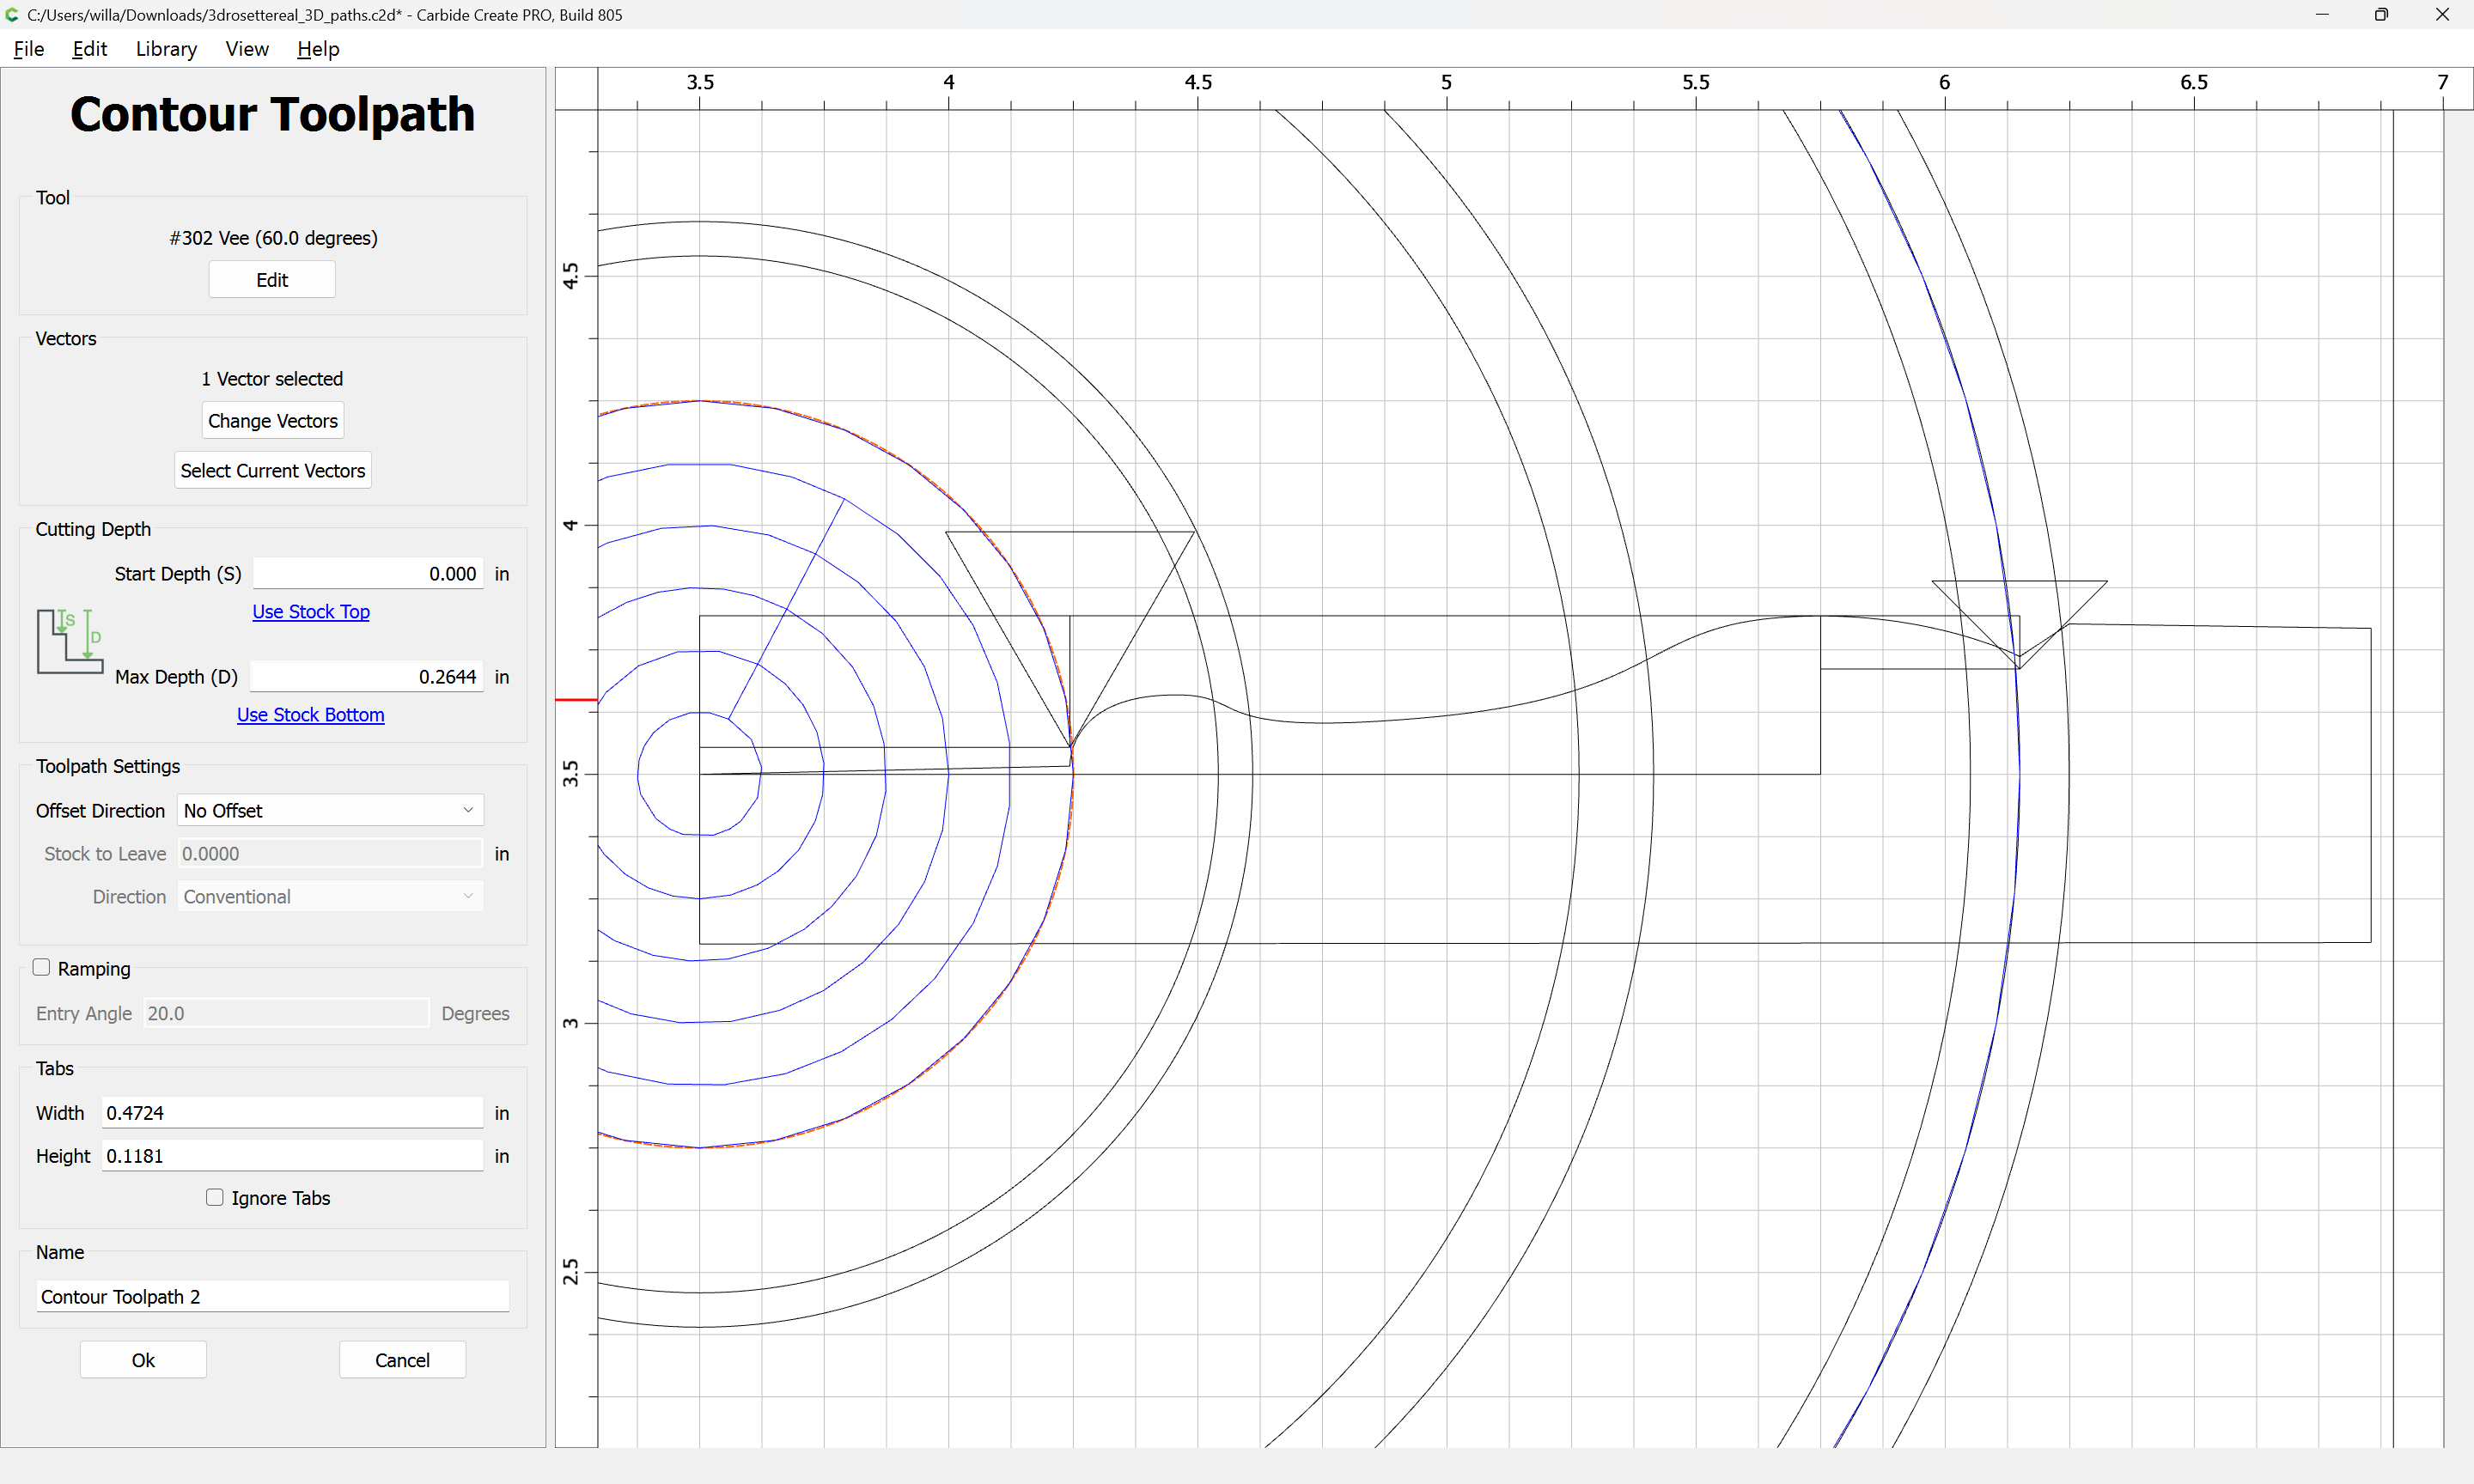Open the Offset Direction dropdown
This screenshot has height=1484, width=2474.
pyautogui.click(x=330, y=810)
